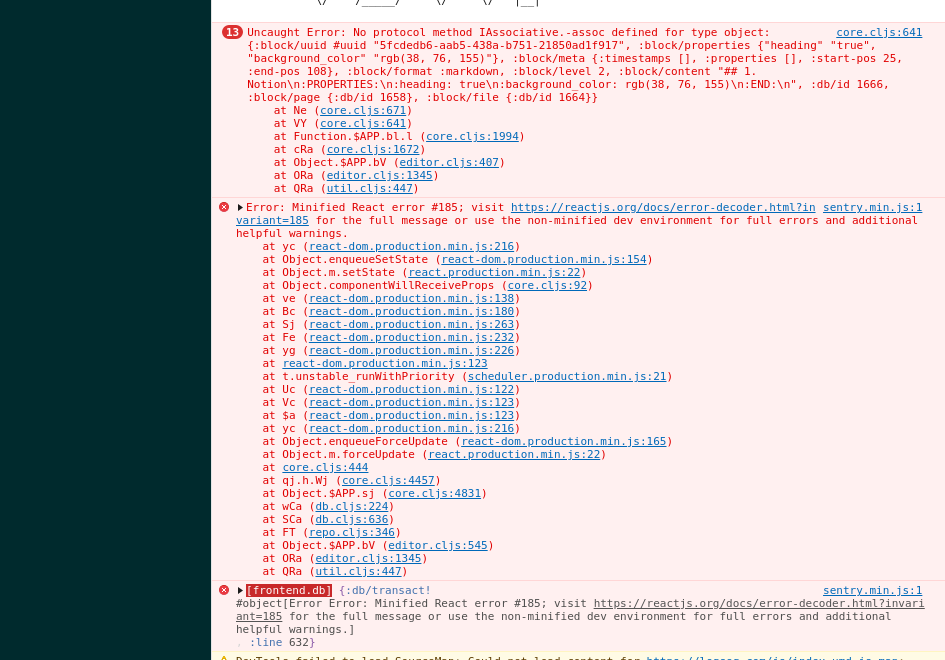Open react-dom.production.min.js:123 in 'at Vc' line
The image size is (945, 660).
pos(412,403)
